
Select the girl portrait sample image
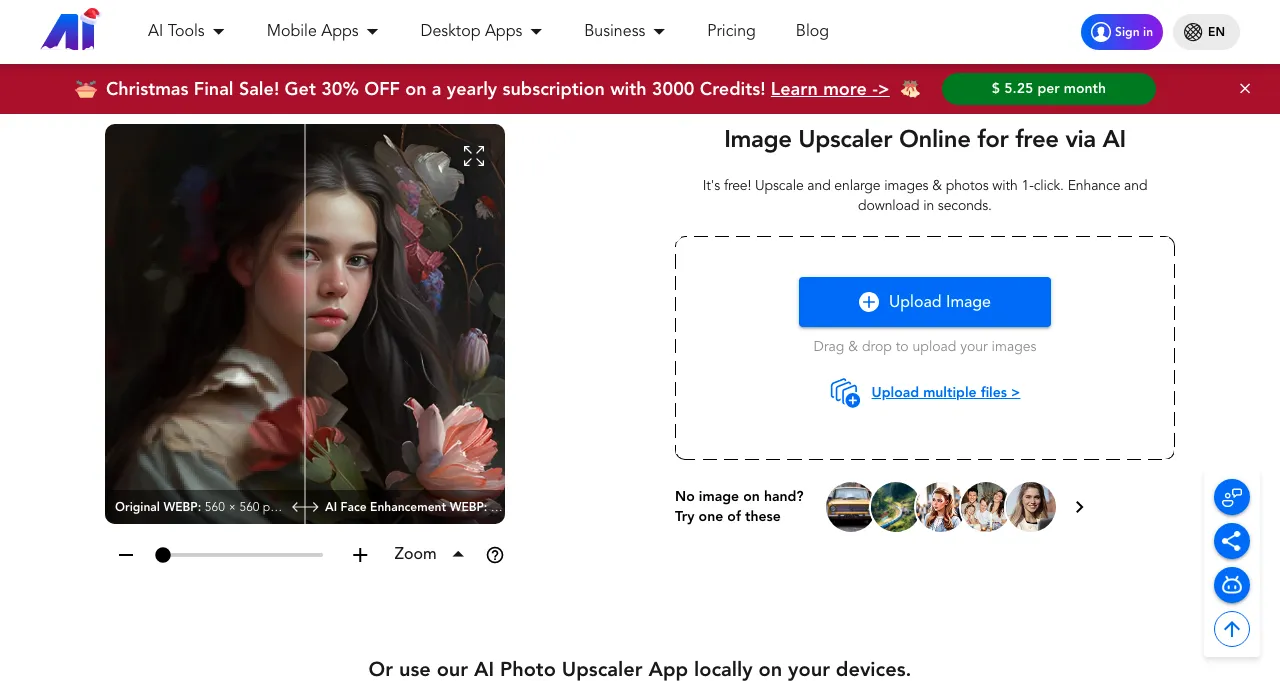(940, 507)
